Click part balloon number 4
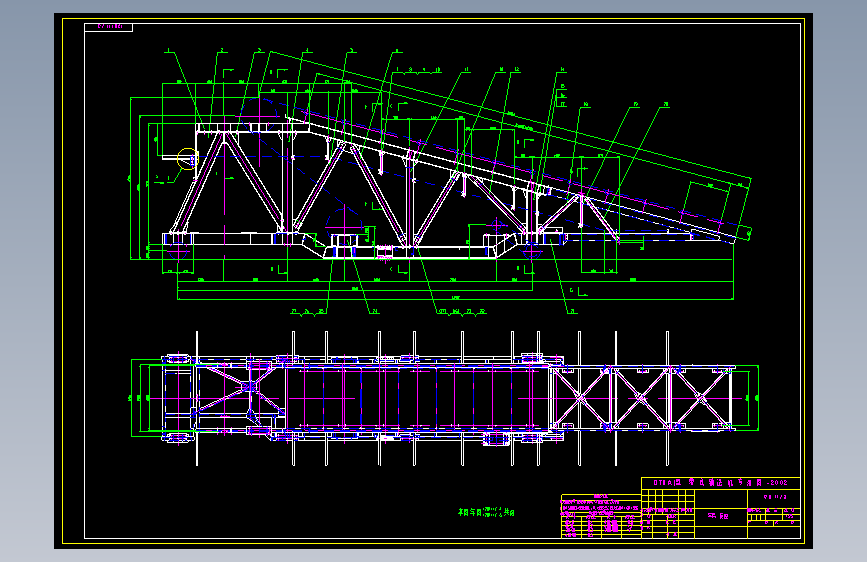 [307, 51]
